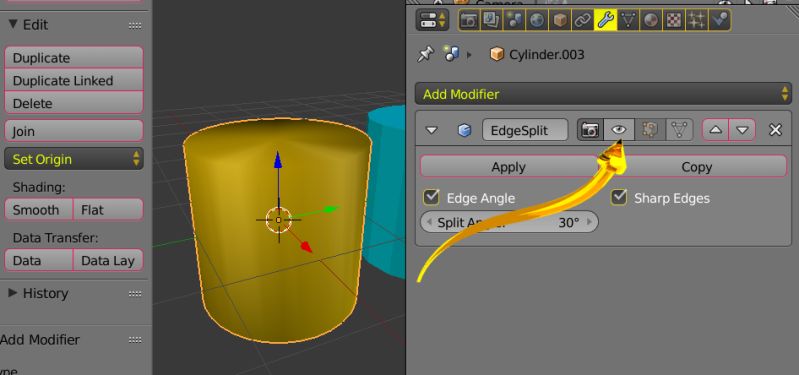Click the Data Lay transfer button
Viewport: 799px width, 375px height.
click(x=109, y=260)
